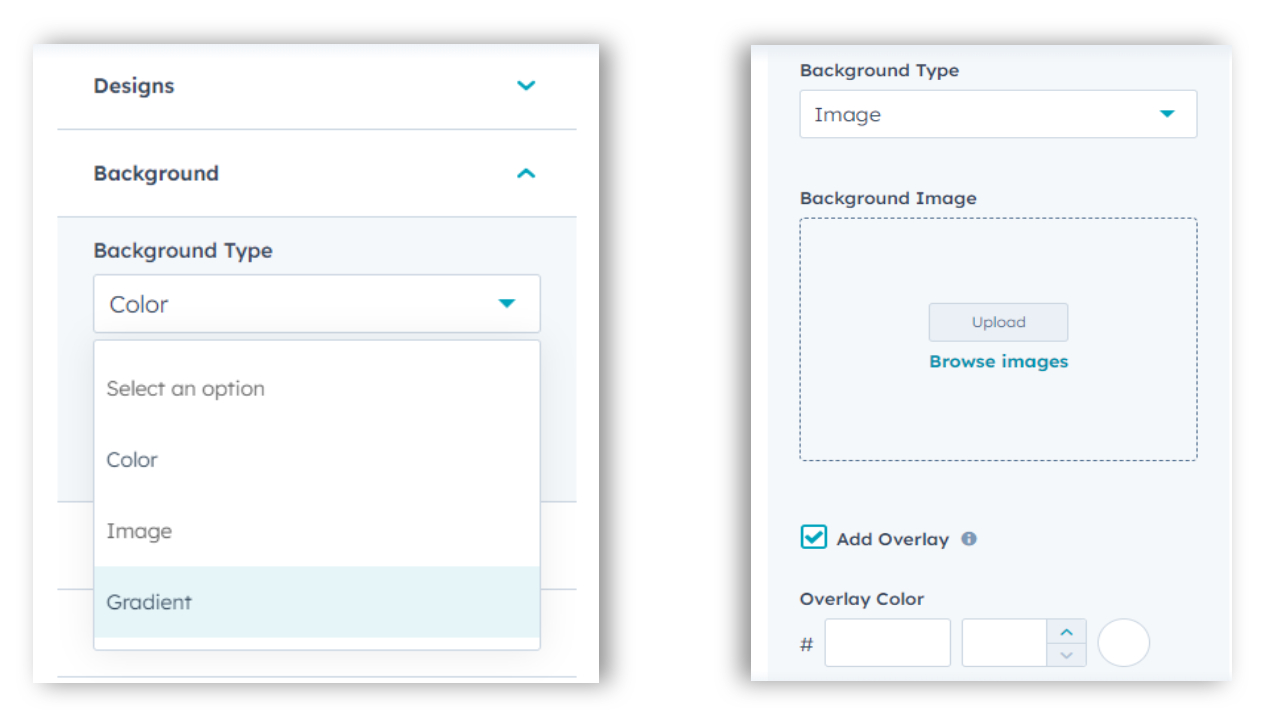Select Image from the dropdown list

pyautogui.click(x=140, y=531)
